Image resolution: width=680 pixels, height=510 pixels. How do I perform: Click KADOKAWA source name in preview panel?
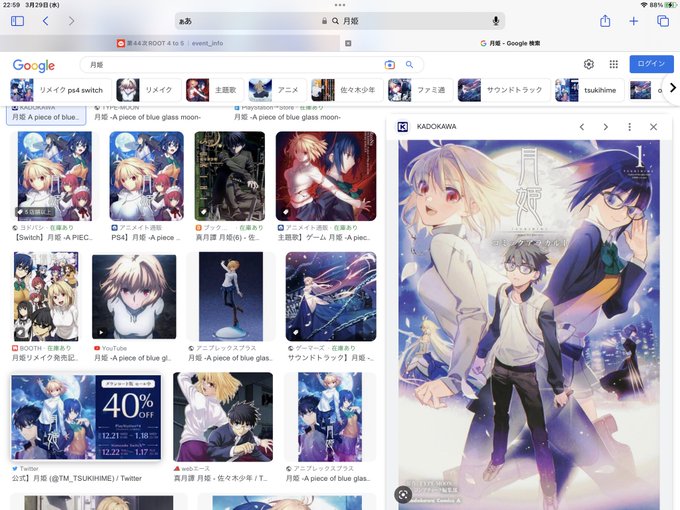click(x=436, y=127)
